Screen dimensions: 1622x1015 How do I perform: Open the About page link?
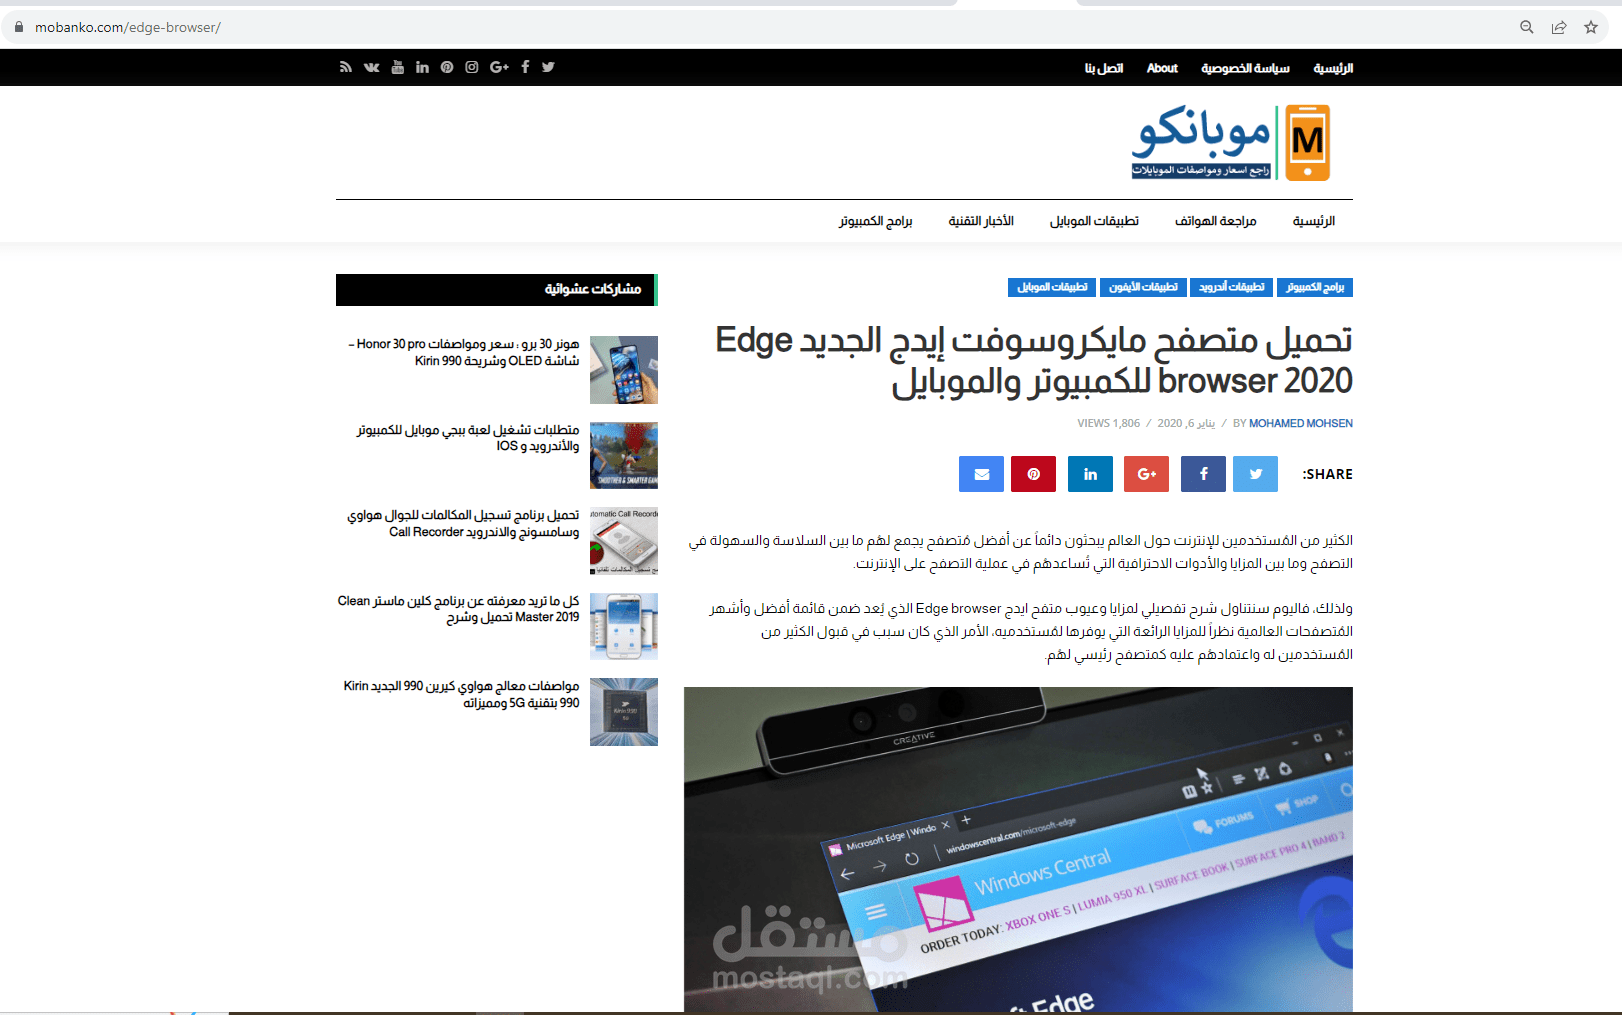[1162, 68]
